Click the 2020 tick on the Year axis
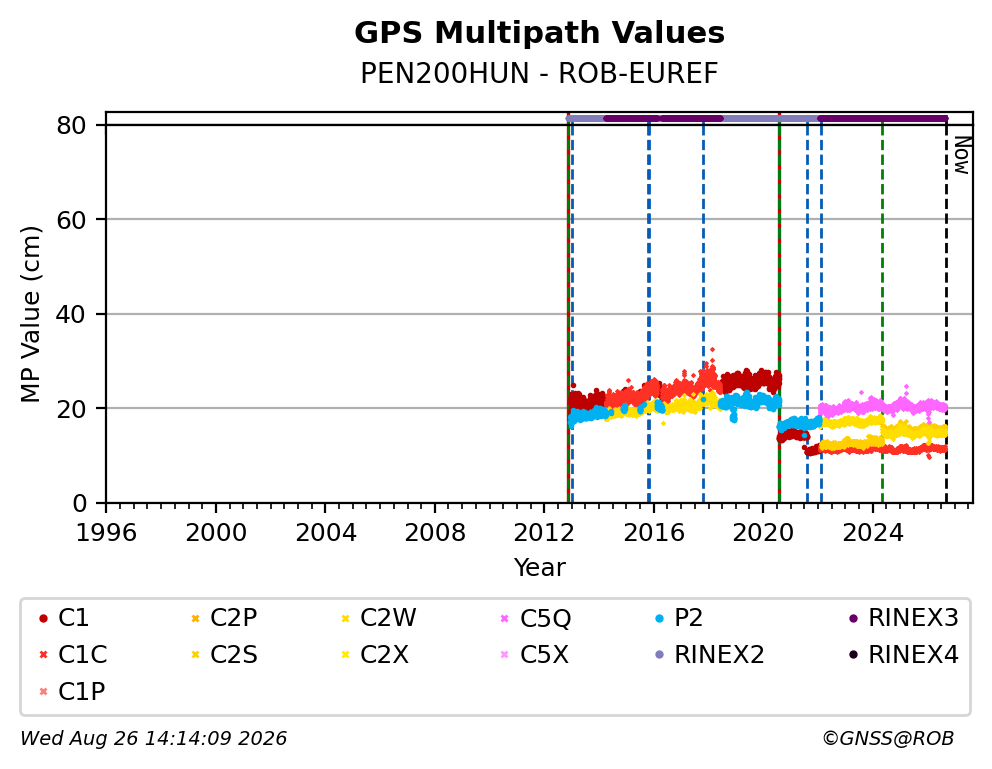The height and width of the screenshot is (769, 992). [x=763, y=533]
